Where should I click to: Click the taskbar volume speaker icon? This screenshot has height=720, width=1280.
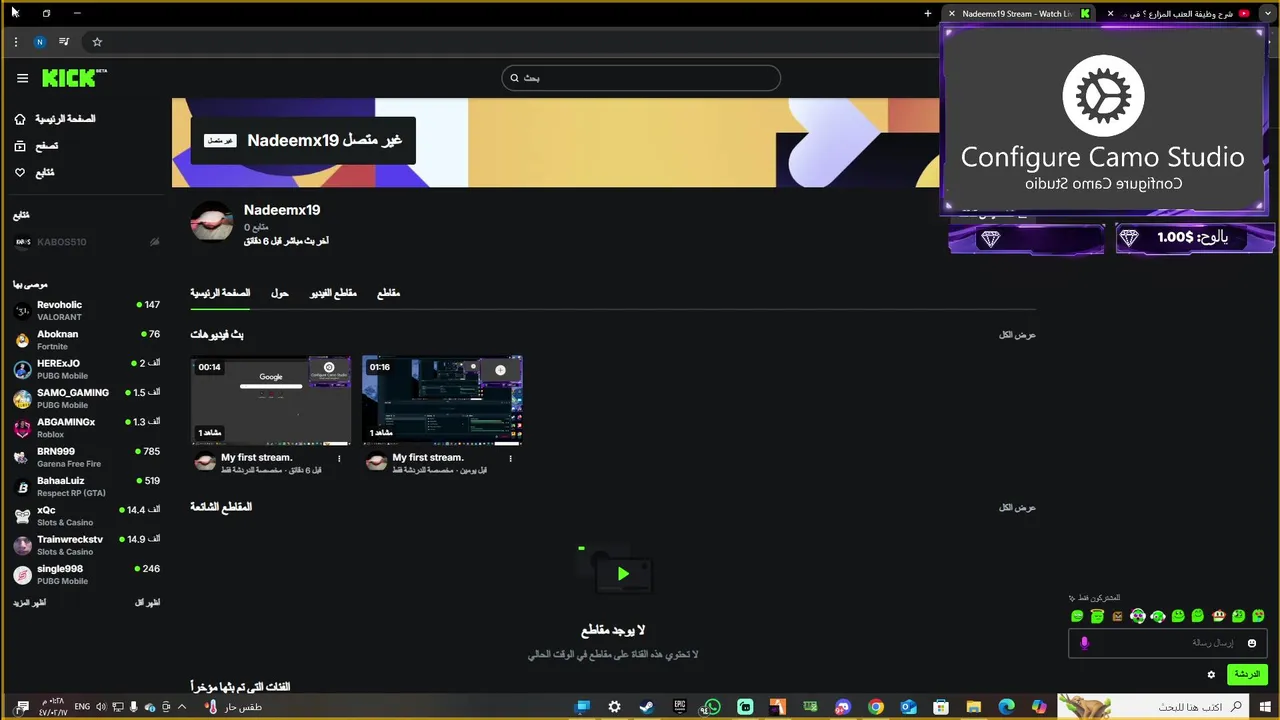click(x=101, y=707)
